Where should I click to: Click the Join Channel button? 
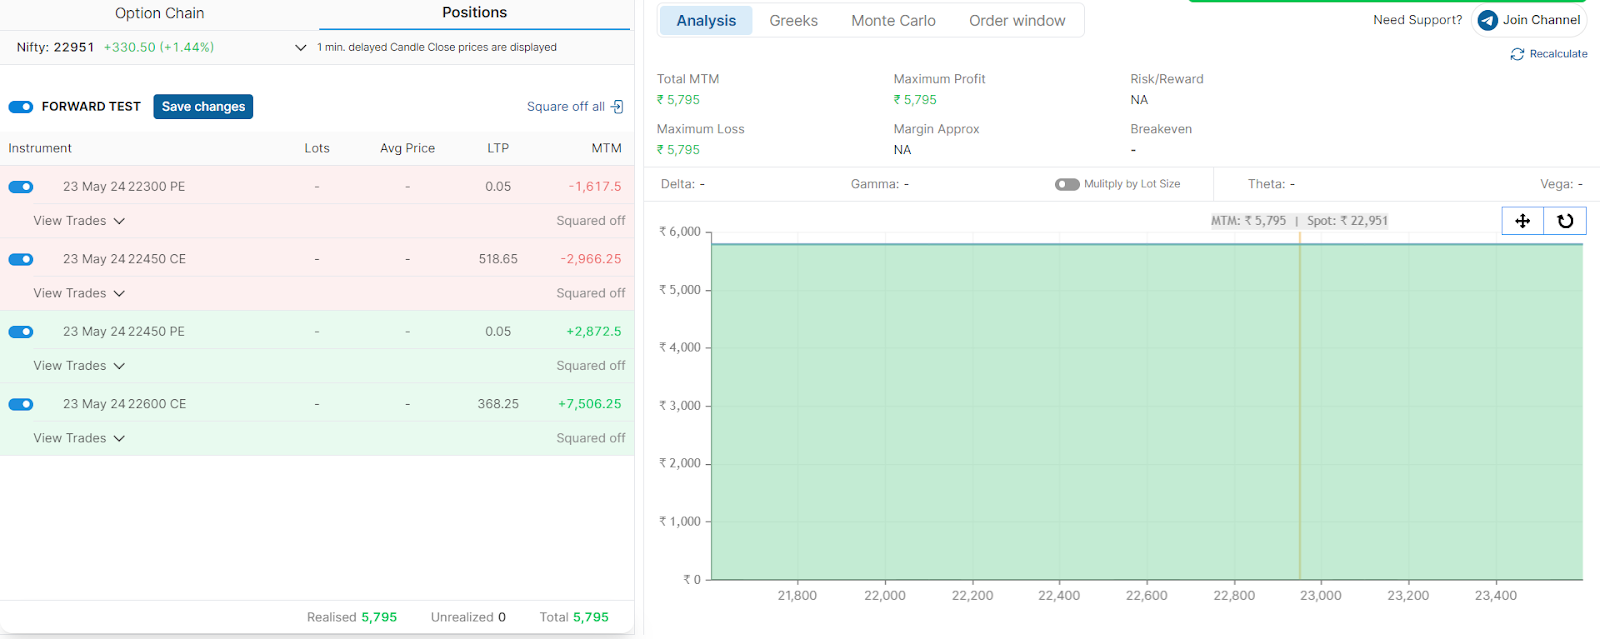point(1529,20)
